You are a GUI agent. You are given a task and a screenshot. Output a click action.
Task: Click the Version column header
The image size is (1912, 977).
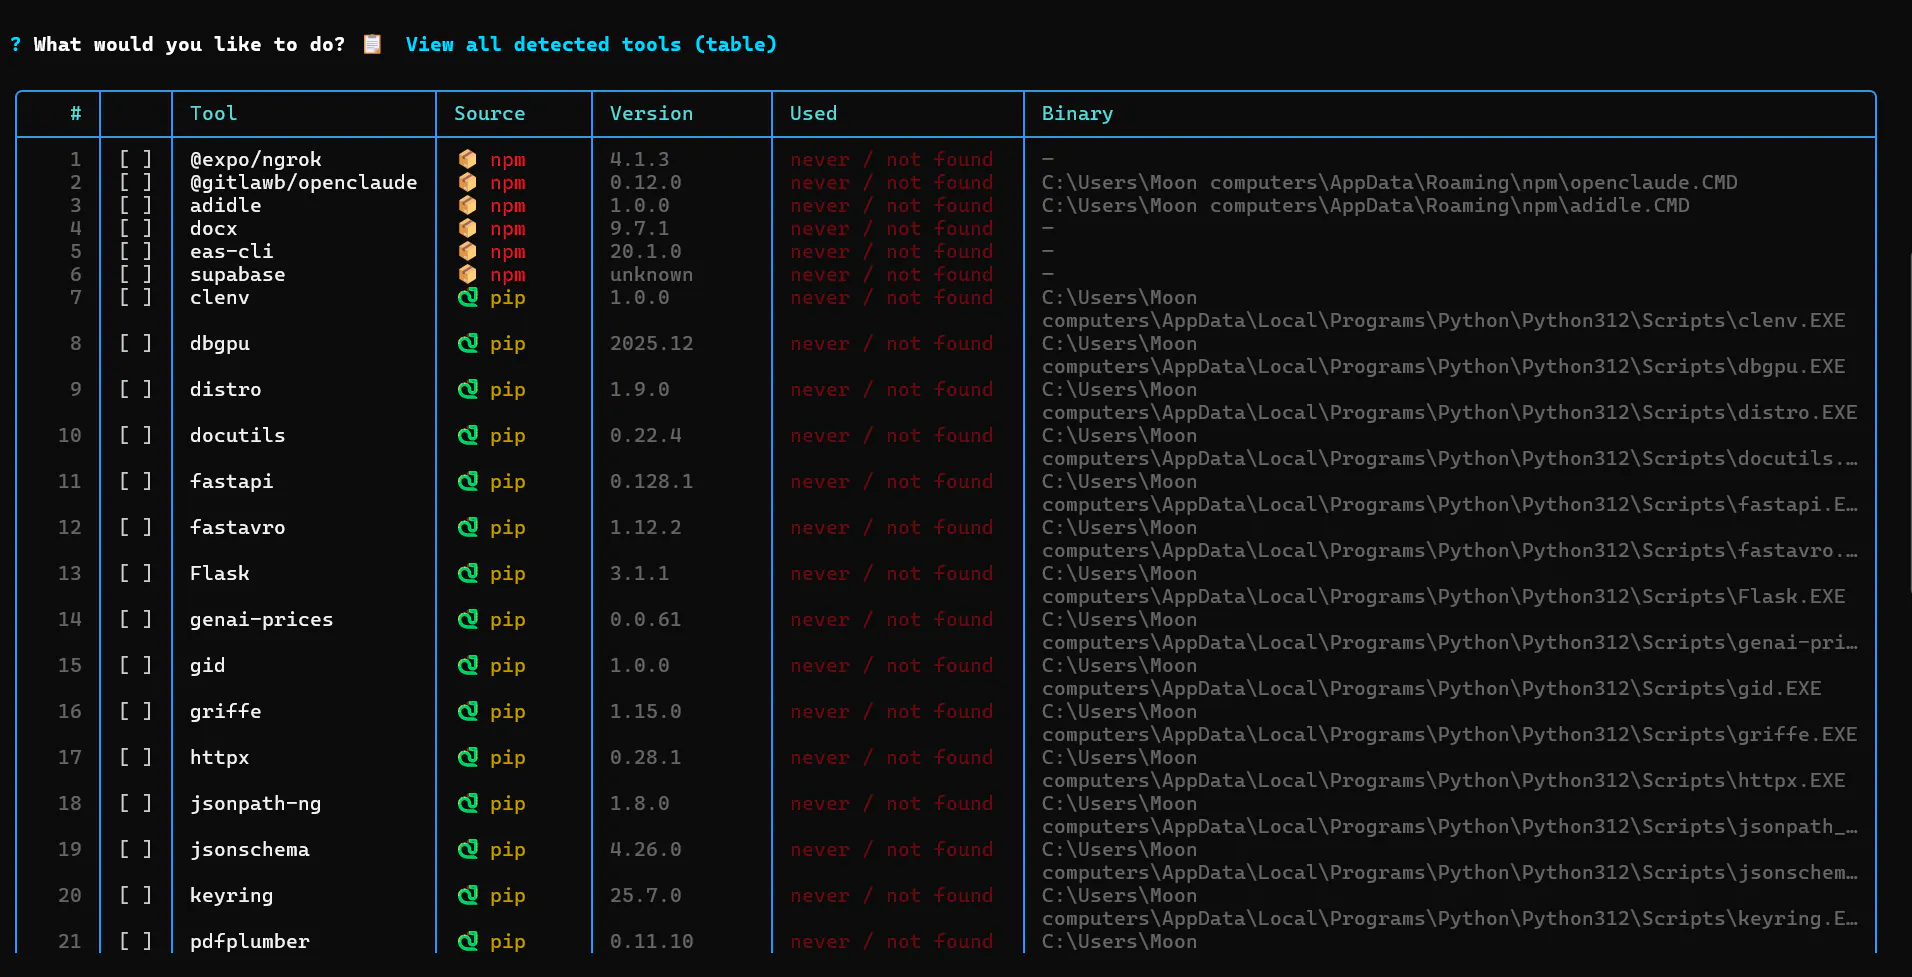651,113
